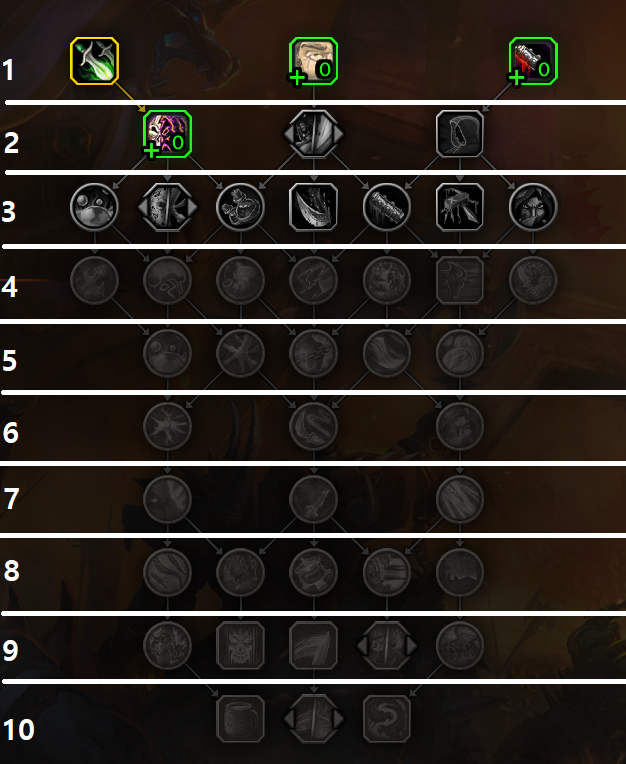Click the green plus on the garrote talent
The width and height of the screenshot is (626, 764).
[x=516, y=78]
